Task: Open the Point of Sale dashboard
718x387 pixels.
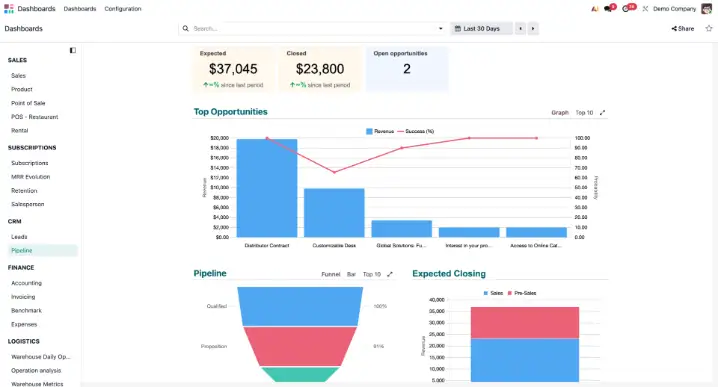Action: point(28,103)
